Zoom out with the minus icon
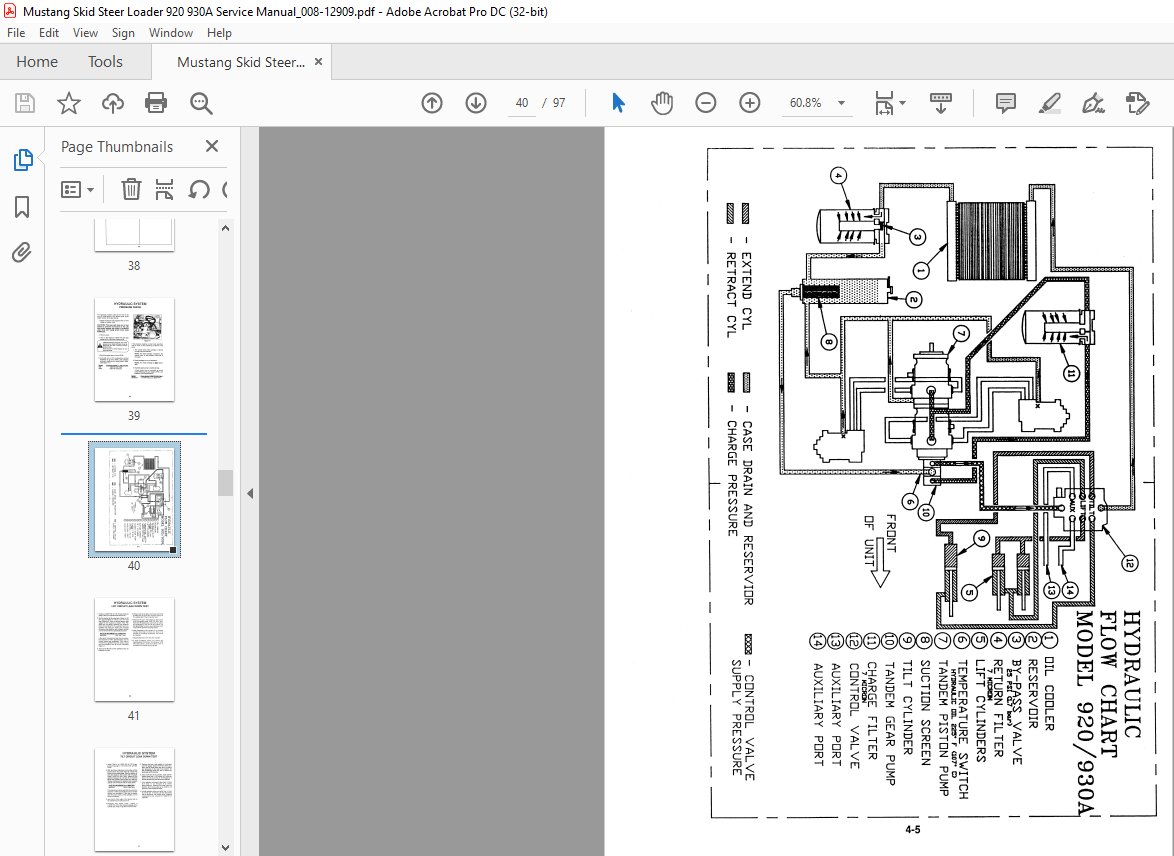The height and width of the screenshot is (856, 1174). click(x=705, y=103)
